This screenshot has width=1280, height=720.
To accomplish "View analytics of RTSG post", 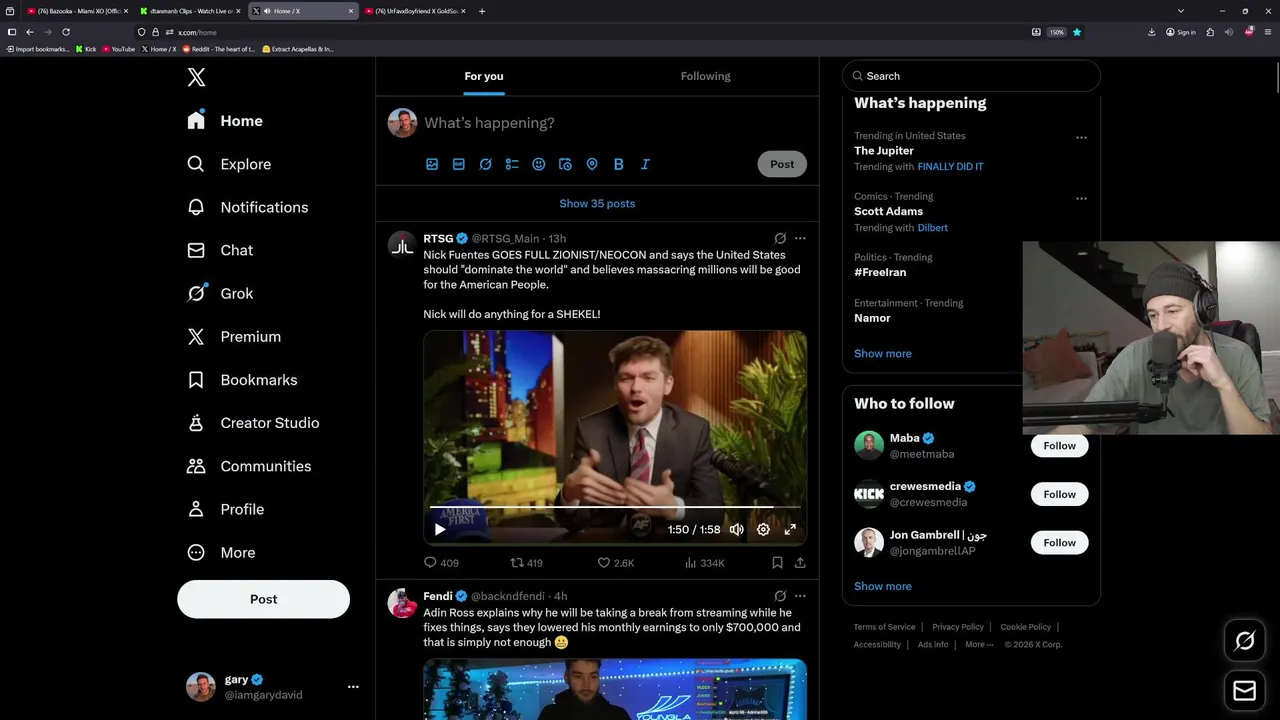I will coord(704,563).
